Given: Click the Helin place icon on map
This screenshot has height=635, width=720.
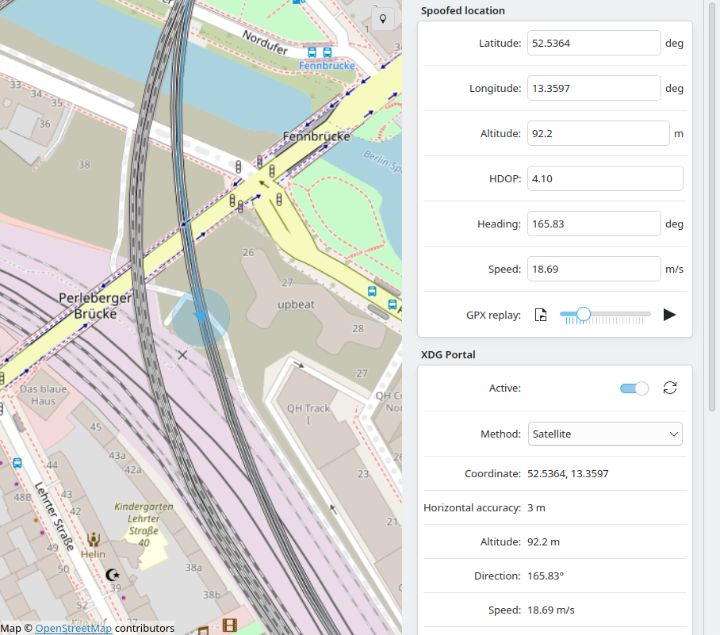Looking at the screenshot, I should click(93, 539).
